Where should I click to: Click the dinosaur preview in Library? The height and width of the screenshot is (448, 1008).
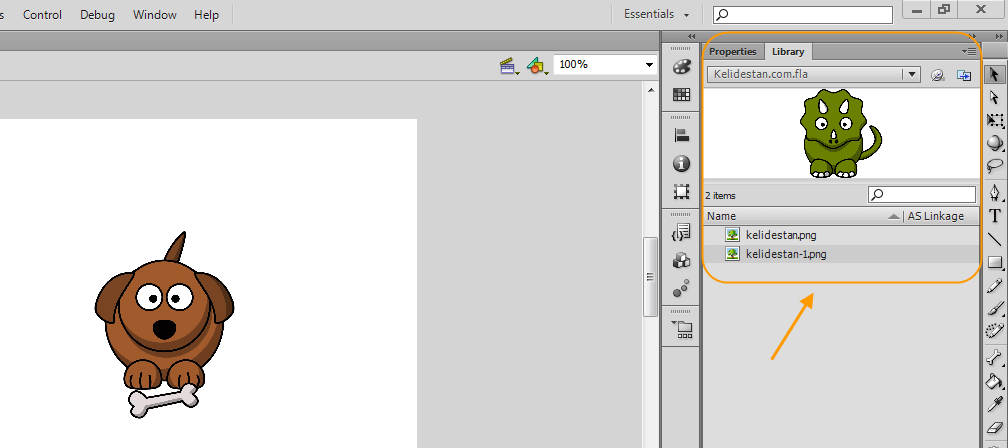click(x=840, y=134)
